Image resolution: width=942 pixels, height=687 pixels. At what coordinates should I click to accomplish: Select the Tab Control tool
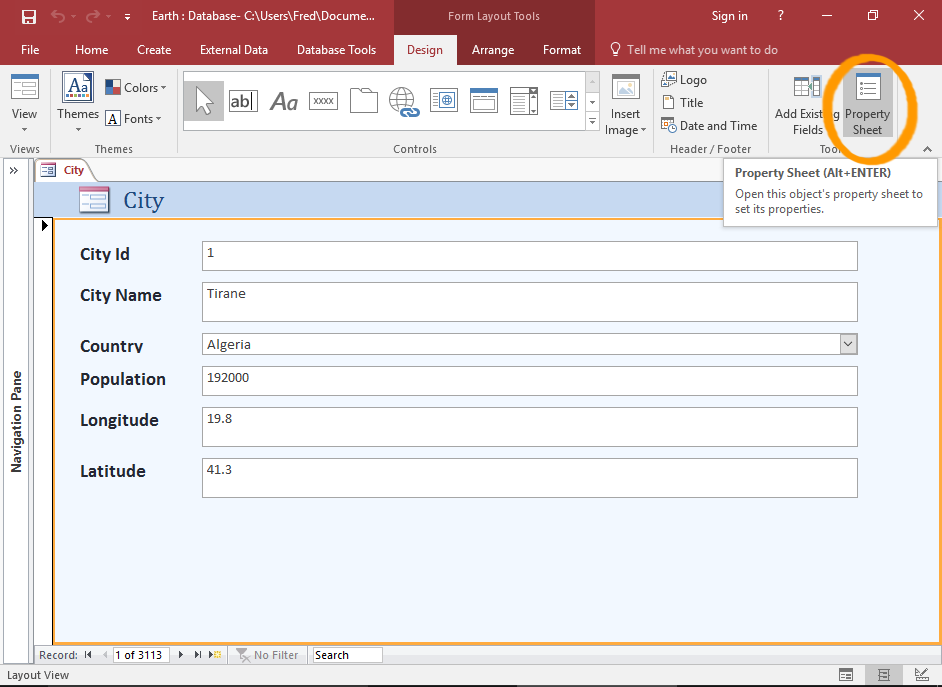pyautogui.click(x=363, y=101)
